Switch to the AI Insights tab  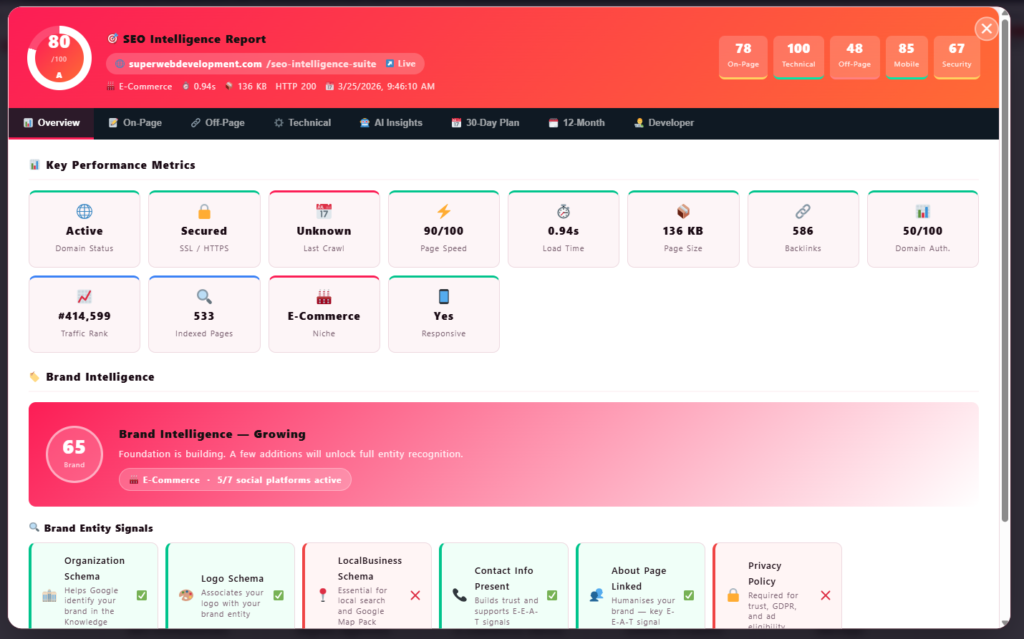tap(391, 123)
